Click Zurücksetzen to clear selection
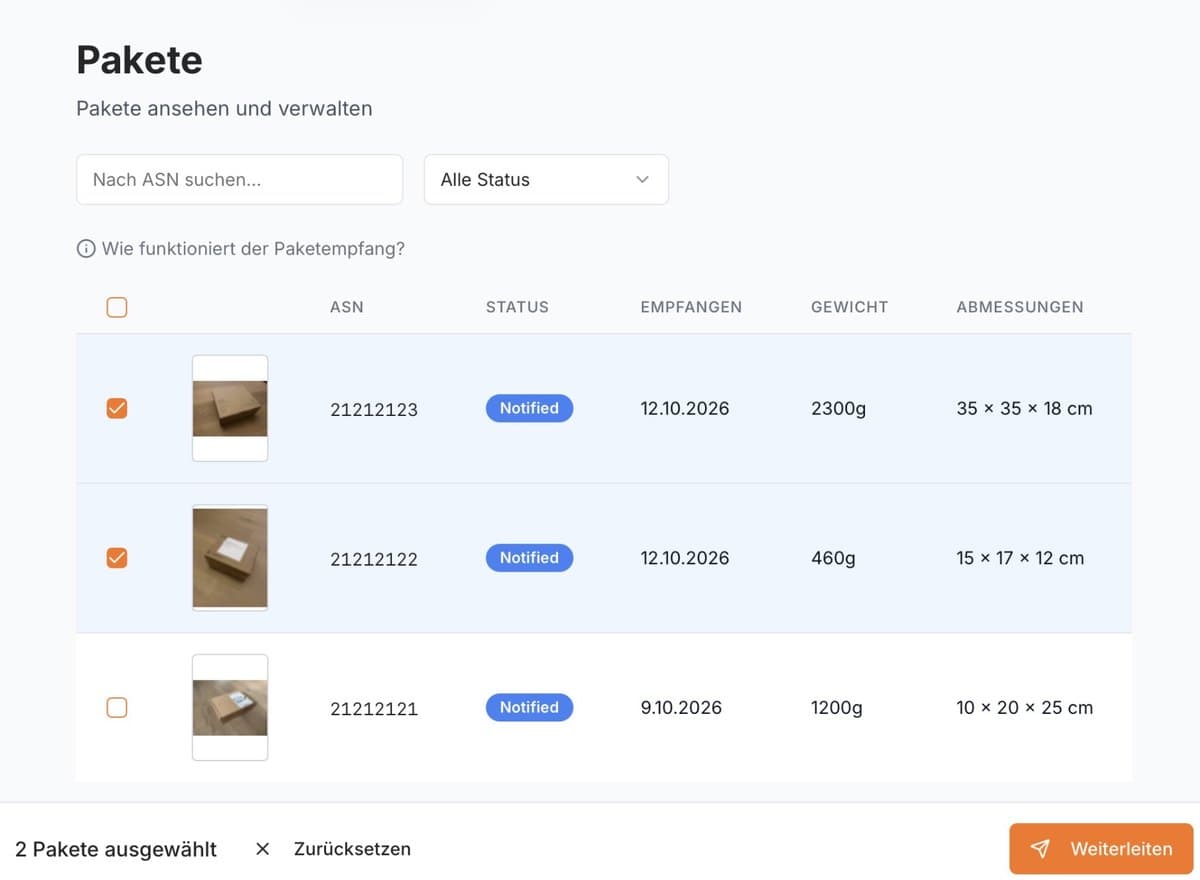This screenshot has width=1200, height=880. coord(352,849)
